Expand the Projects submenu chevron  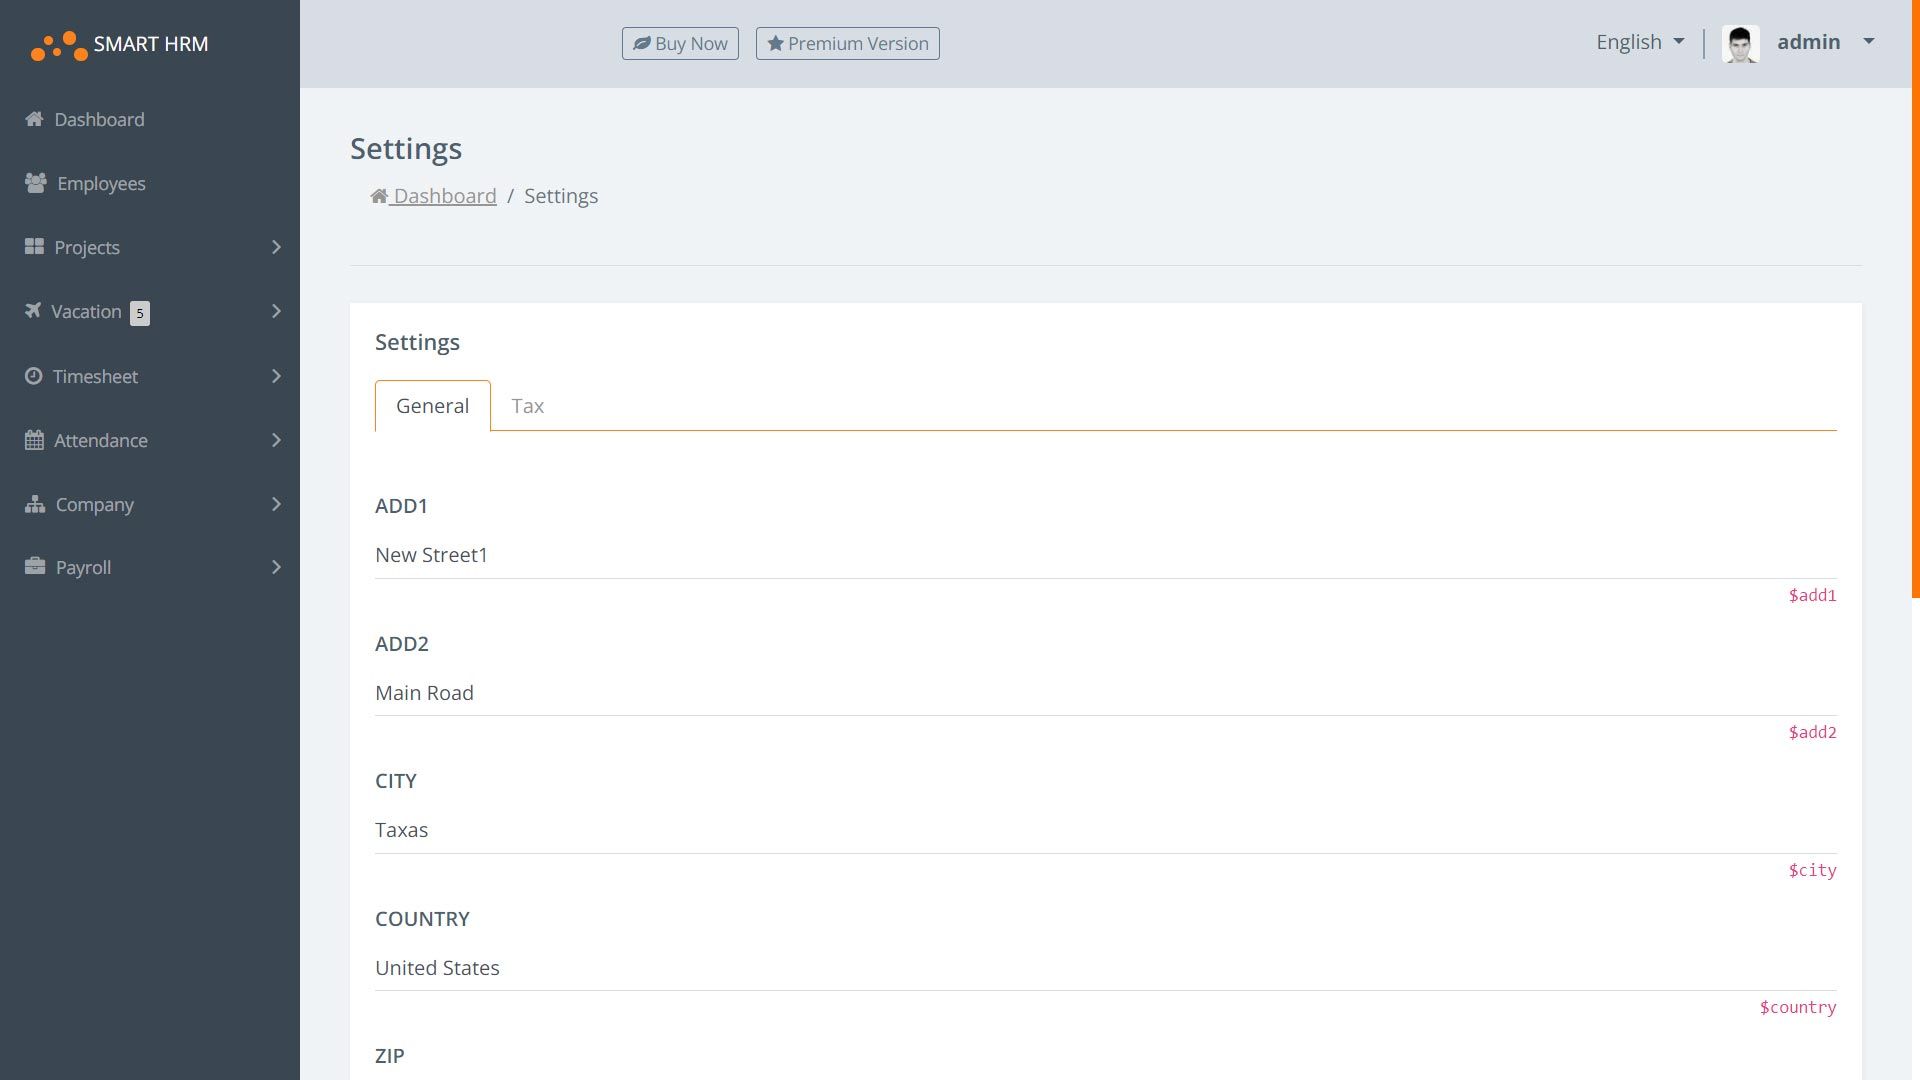tap(276, 247)
